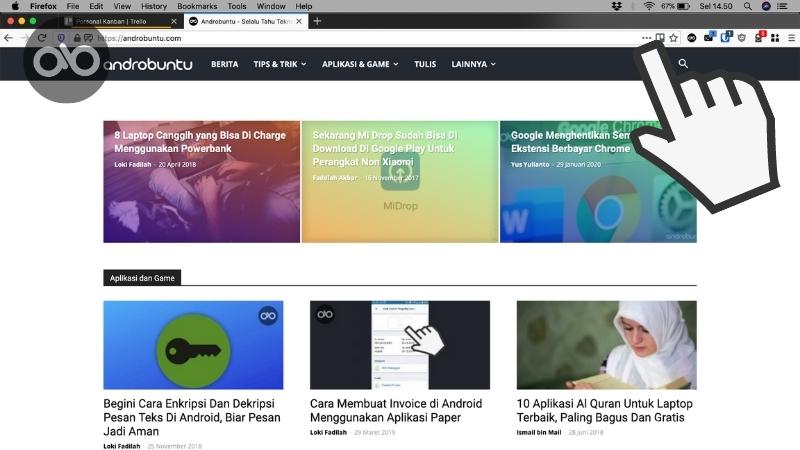Viewport: 800px width, 450px height.
Task: Open the Tools menu
Action: click(x=237, y=6)
